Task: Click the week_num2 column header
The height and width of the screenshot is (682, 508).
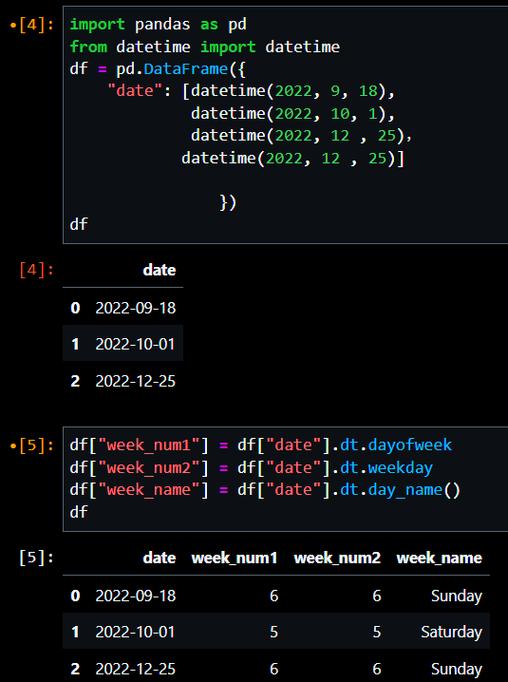Action: coord(337,558)
